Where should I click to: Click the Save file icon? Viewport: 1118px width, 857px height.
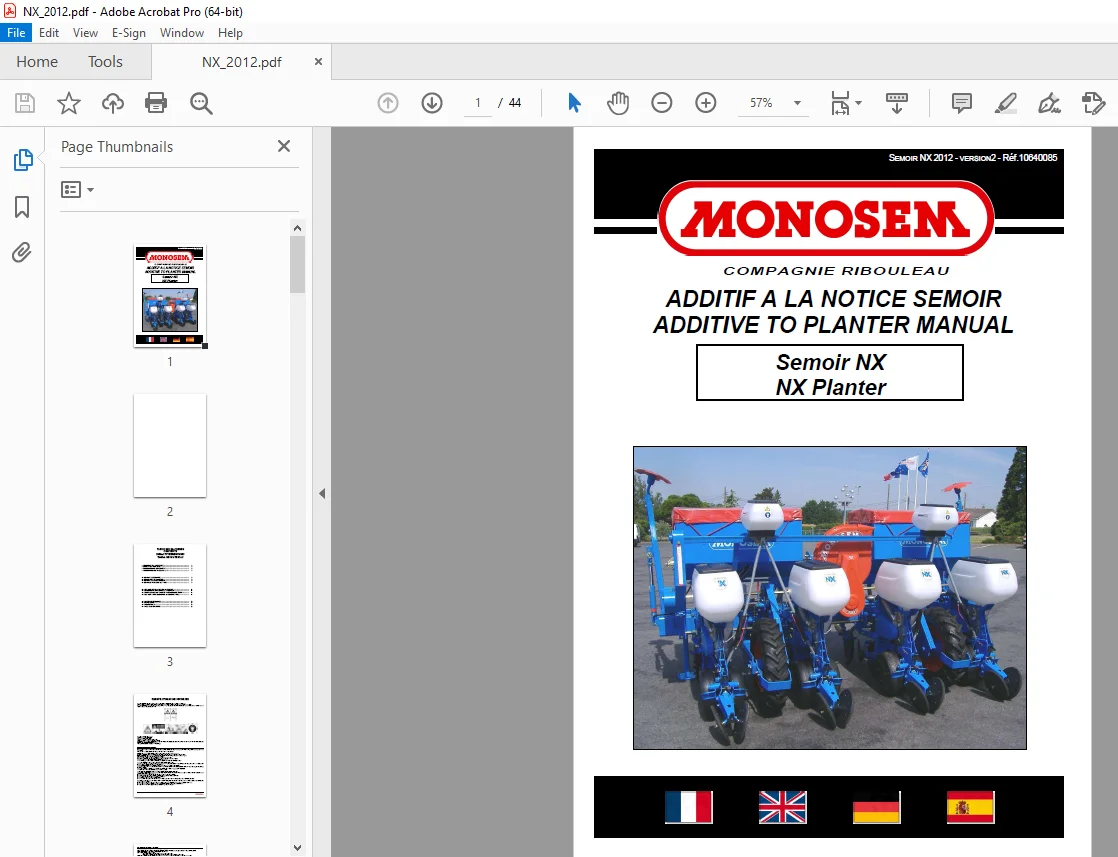[25, 103]
